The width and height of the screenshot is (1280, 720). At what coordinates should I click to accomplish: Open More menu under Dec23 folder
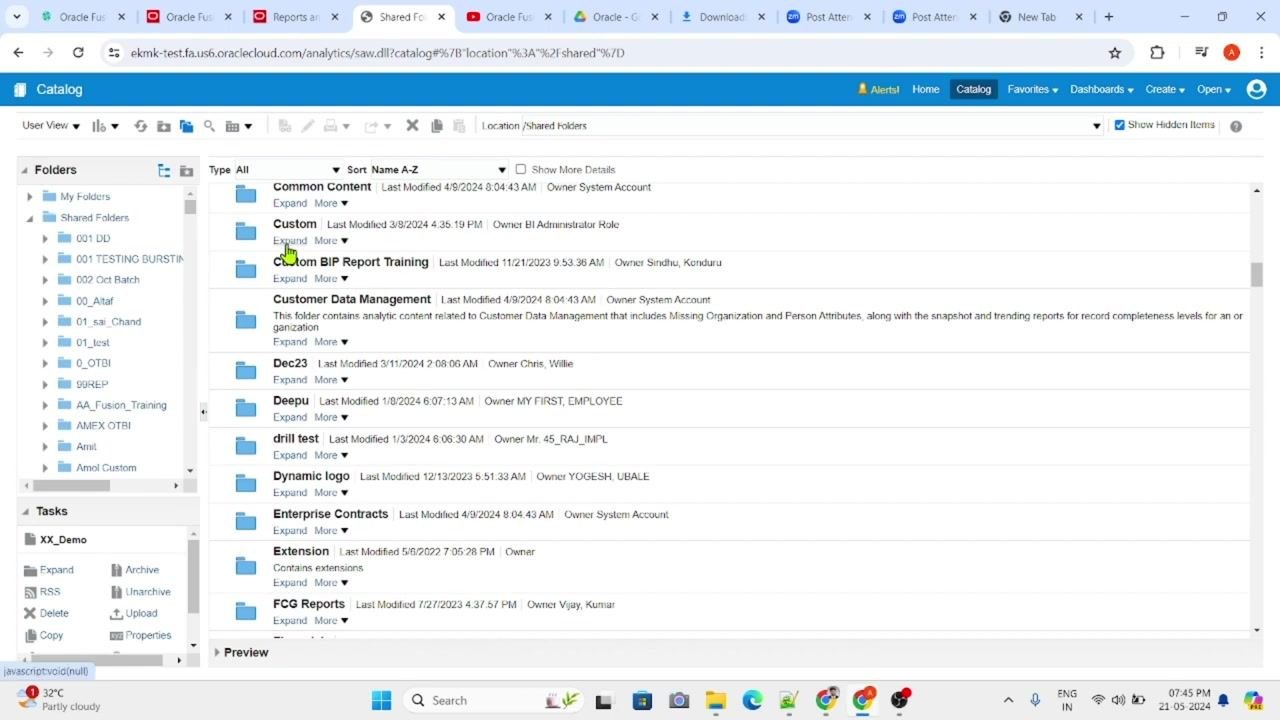(331, 380)
